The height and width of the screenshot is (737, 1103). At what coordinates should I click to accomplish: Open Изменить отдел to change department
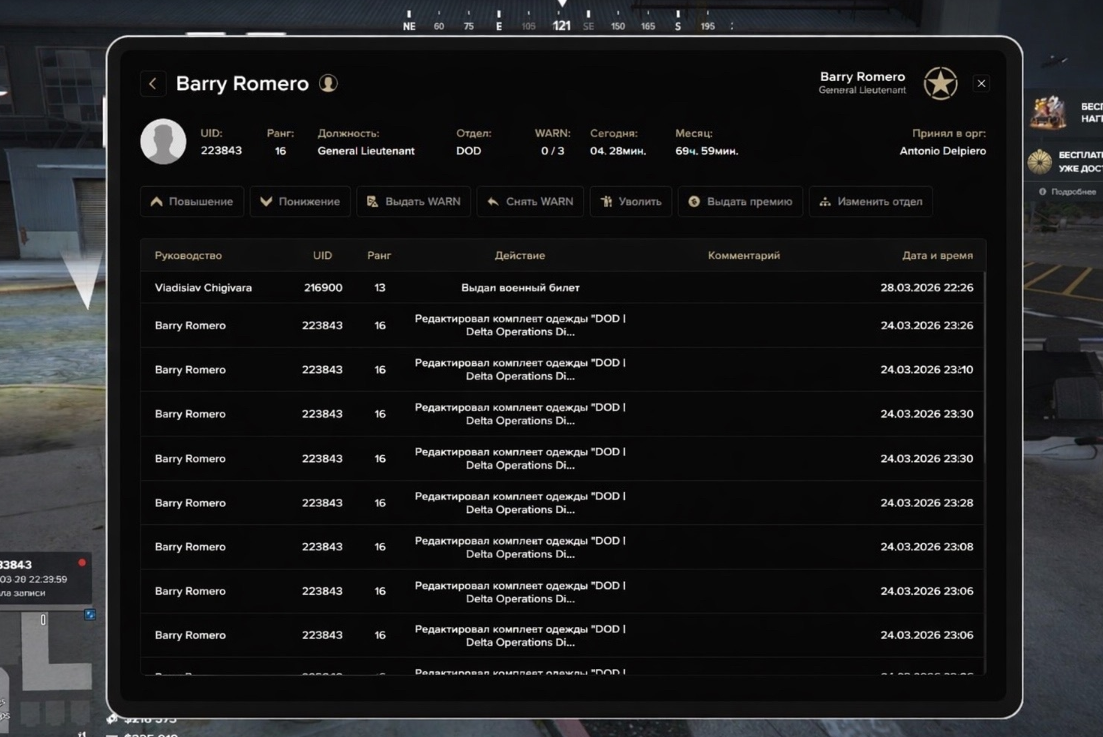[870, 202]
